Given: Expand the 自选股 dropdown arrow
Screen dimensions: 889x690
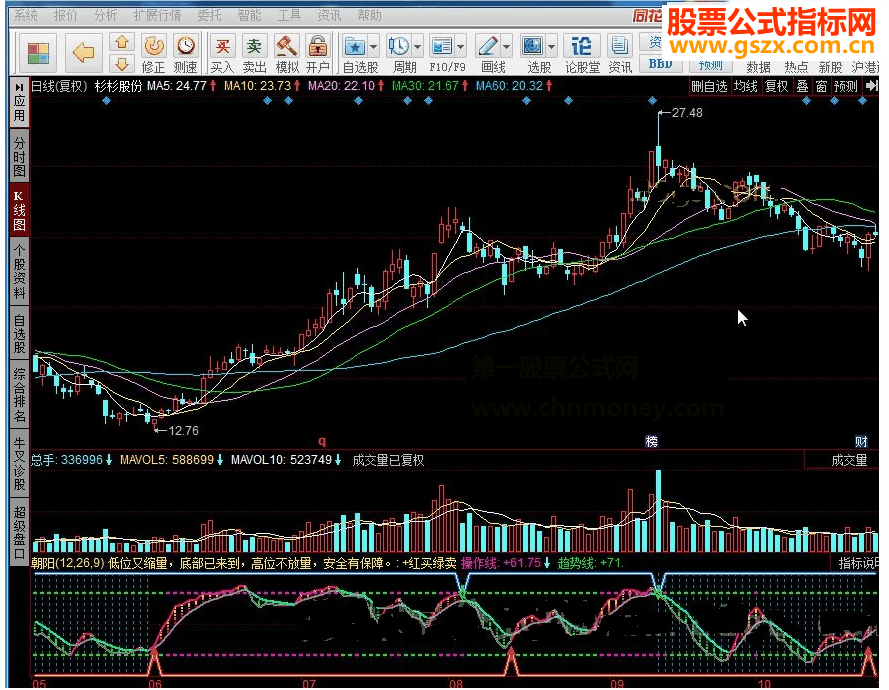Looking at the screenshot, I should (373, 47).
